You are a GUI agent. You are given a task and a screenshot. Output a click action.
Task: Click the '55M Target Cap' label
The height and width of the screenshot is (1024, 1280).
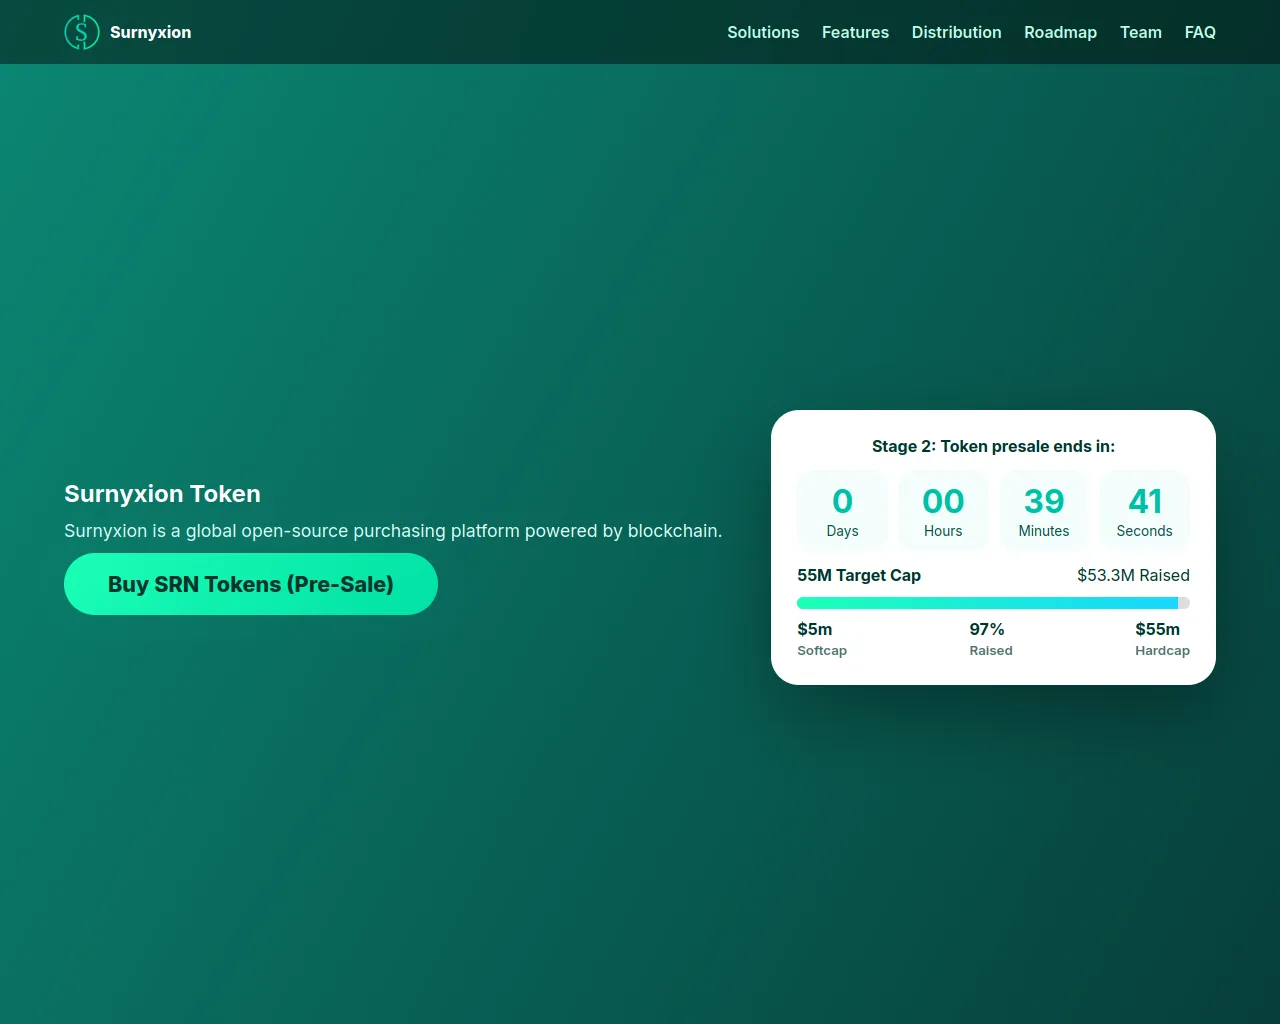pos(859,575)
